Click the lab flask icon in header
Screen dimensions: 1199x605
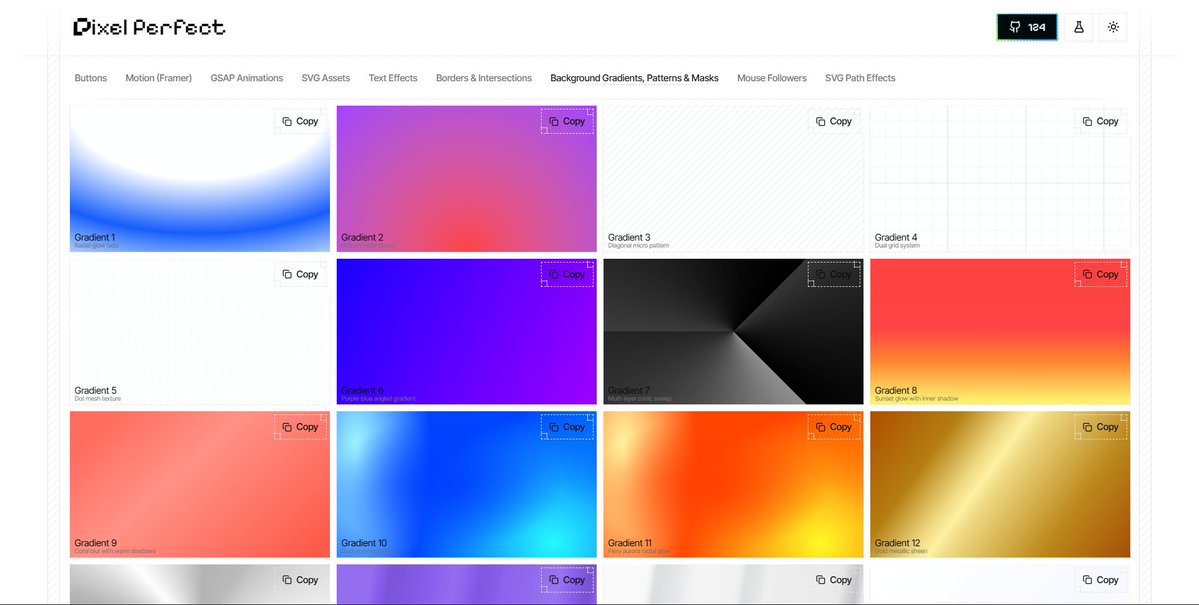coord(1078,27)
